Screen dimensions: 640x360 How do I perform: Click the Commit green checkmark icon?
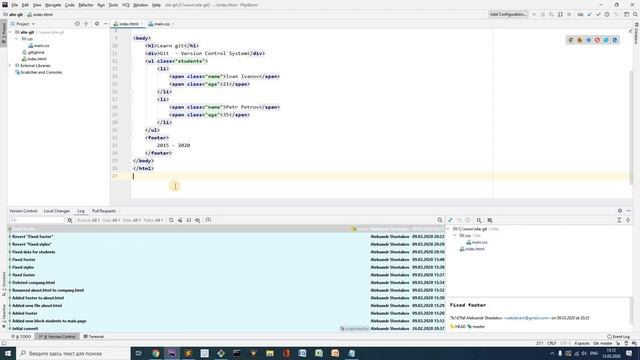[598, 14]
